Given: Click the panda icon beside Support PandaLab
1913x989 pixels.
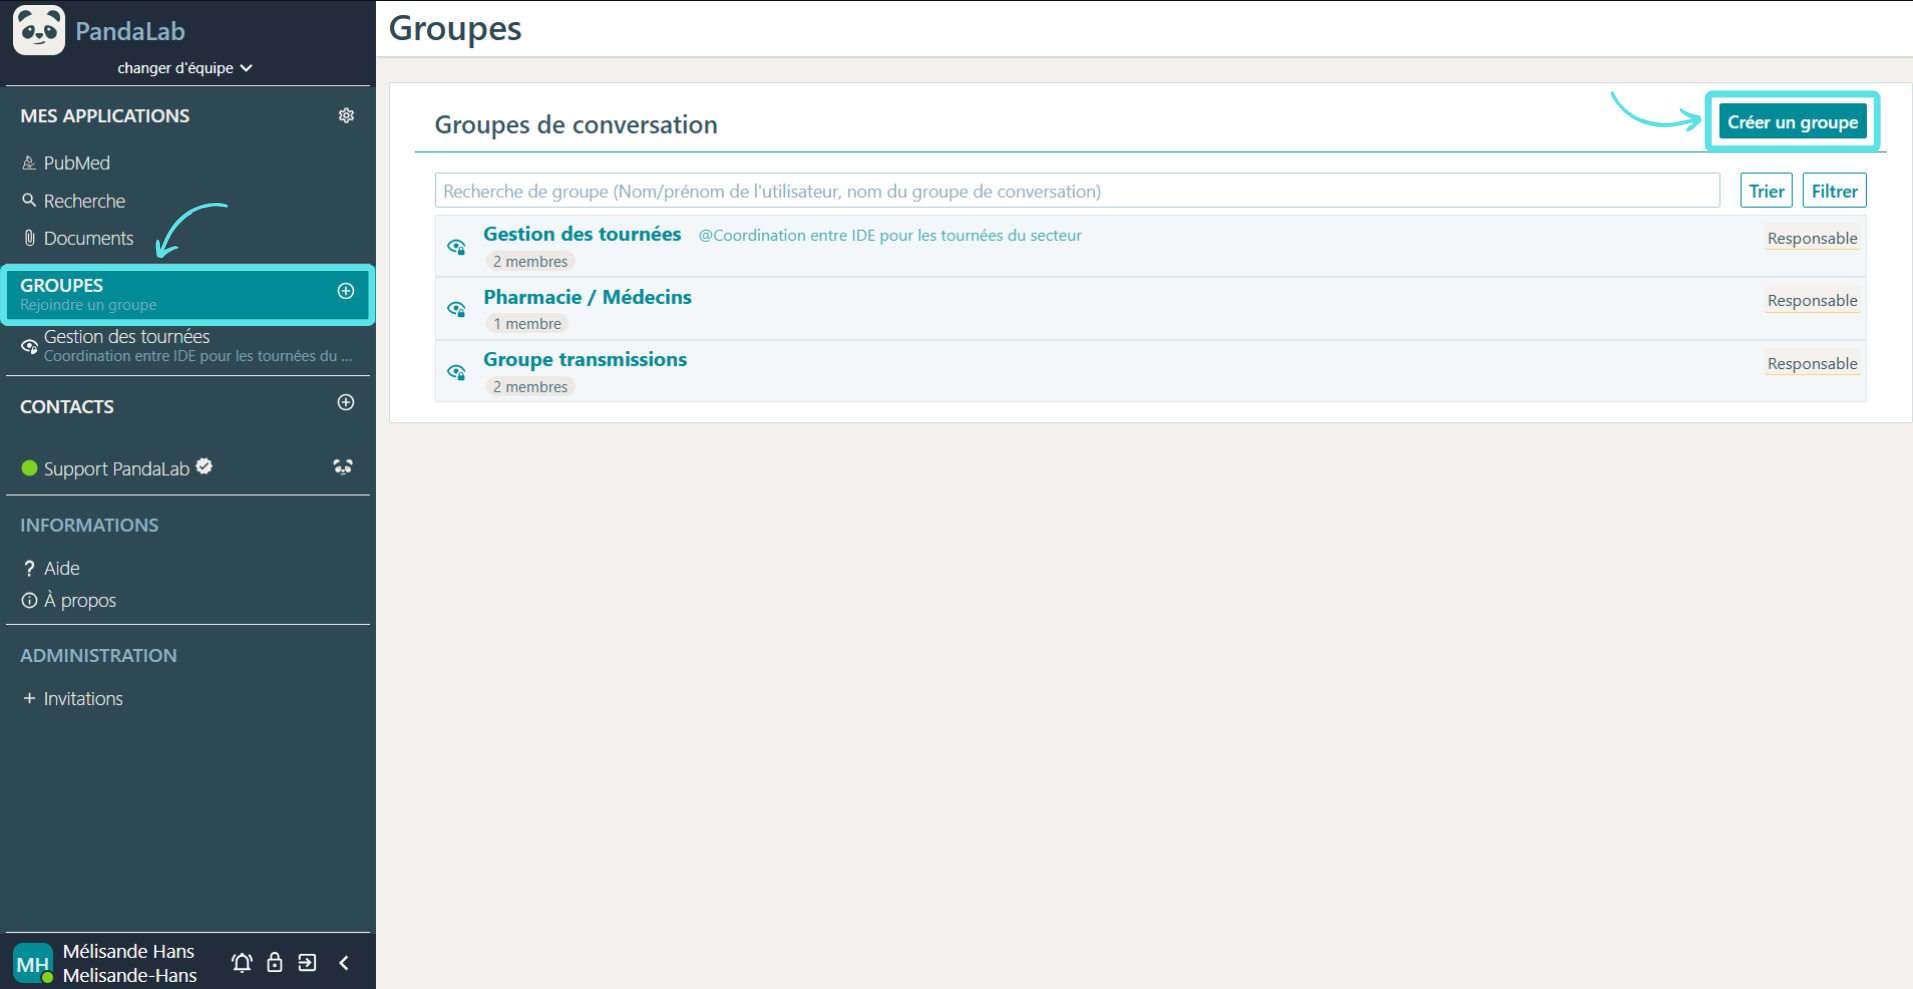Looking at the screenshot, I should [343, 467].
